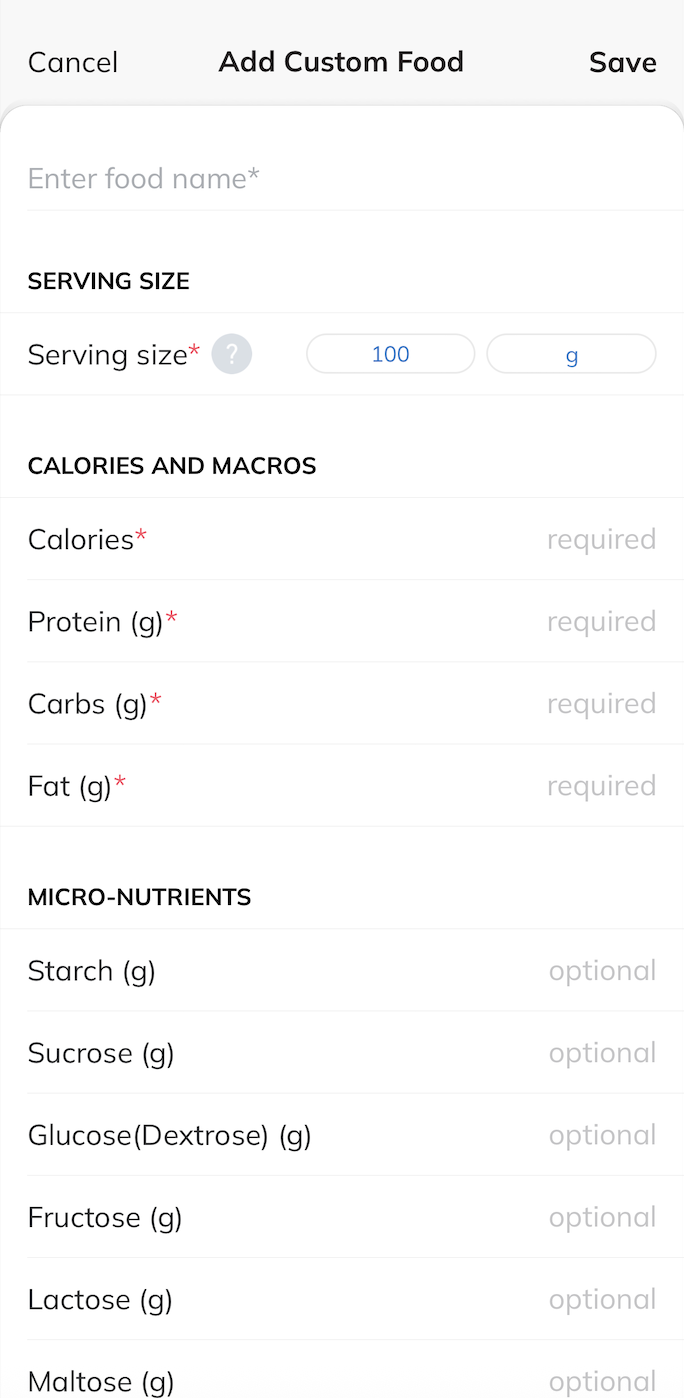Enter the Lactose (g) amount
The width and height of the screenshot is (684, 1398).
point(601,1299)
